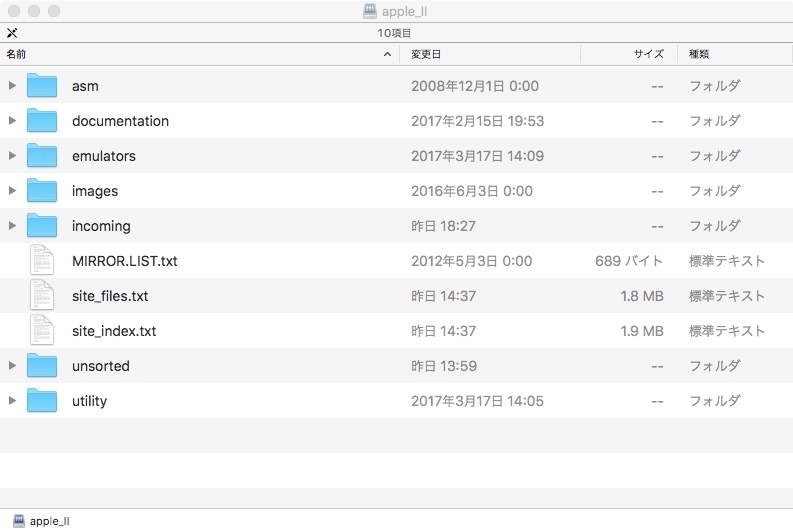Select the utility folder row date
This screenshot has height=532, width=793.
pos(477,401)
